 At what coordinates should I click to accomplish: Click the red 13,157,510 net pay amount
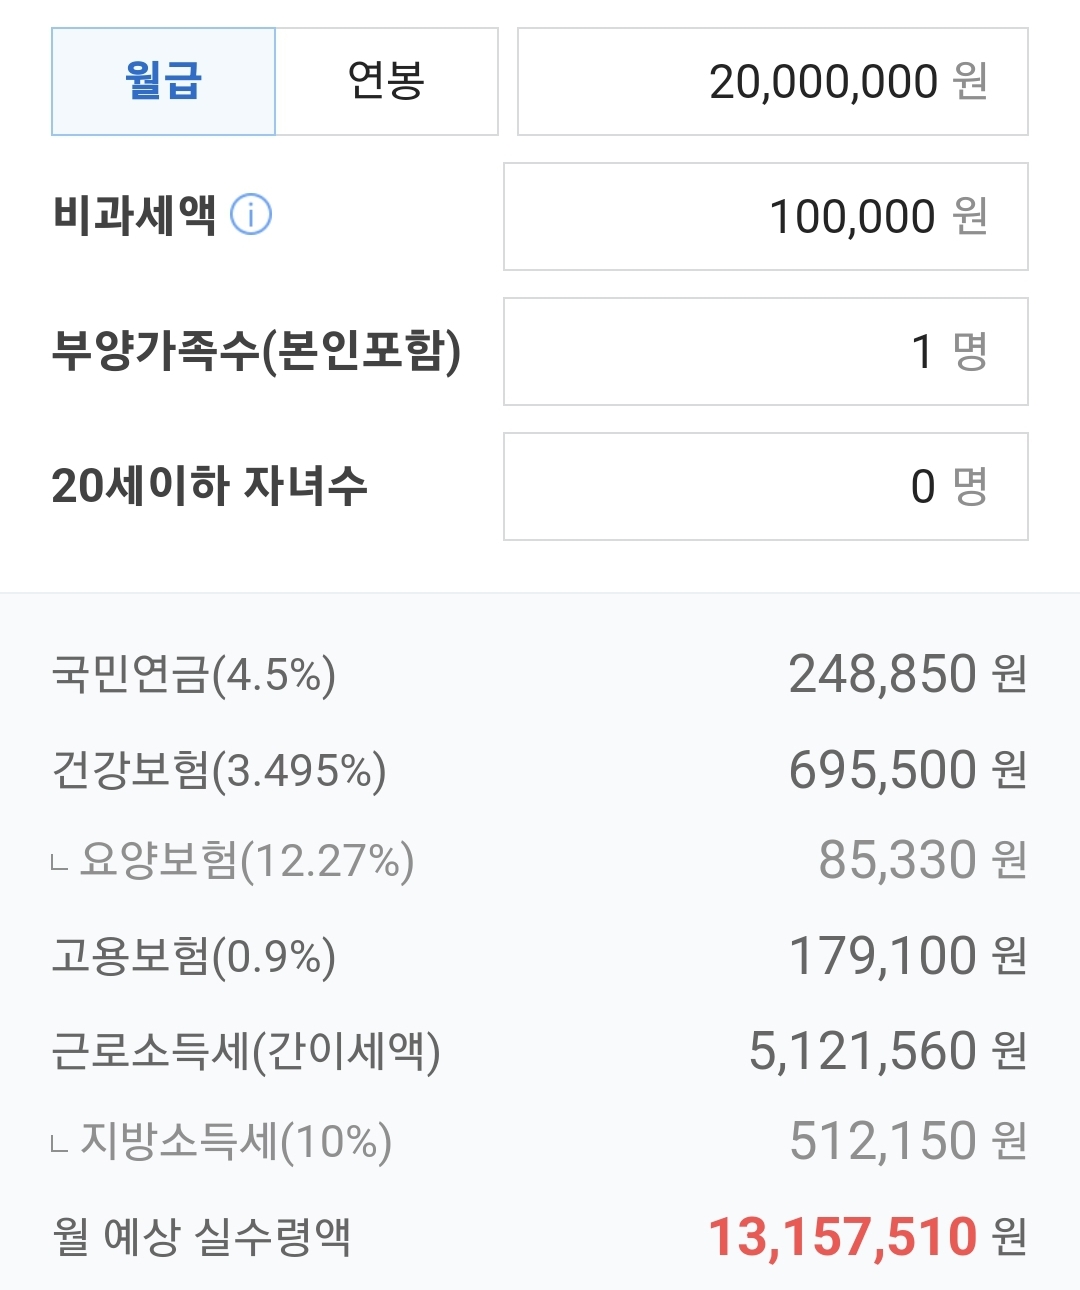click(842, 1237)
